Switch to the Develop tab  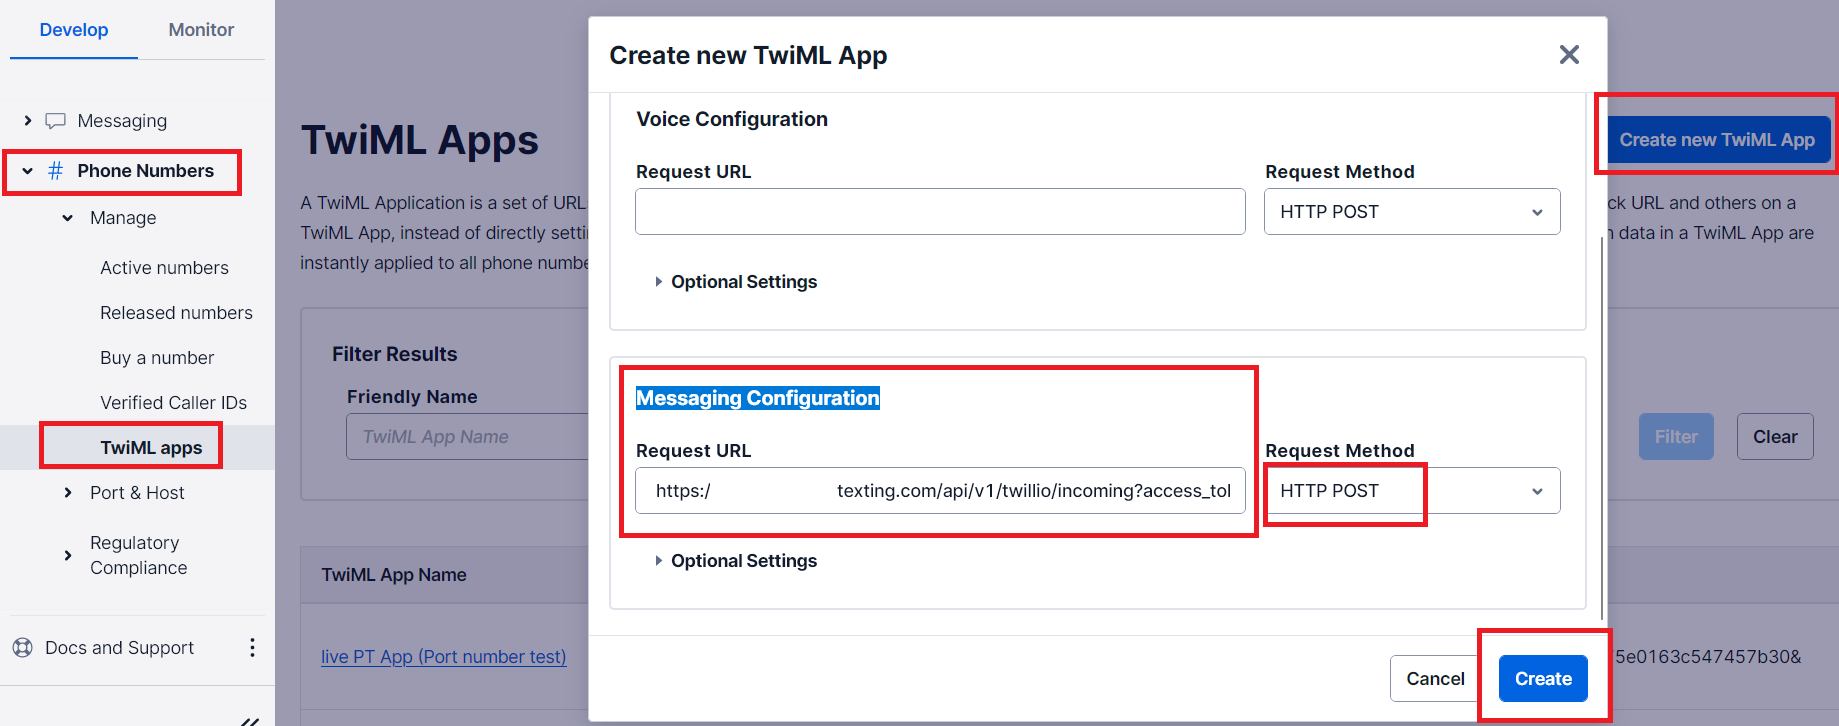74,30
